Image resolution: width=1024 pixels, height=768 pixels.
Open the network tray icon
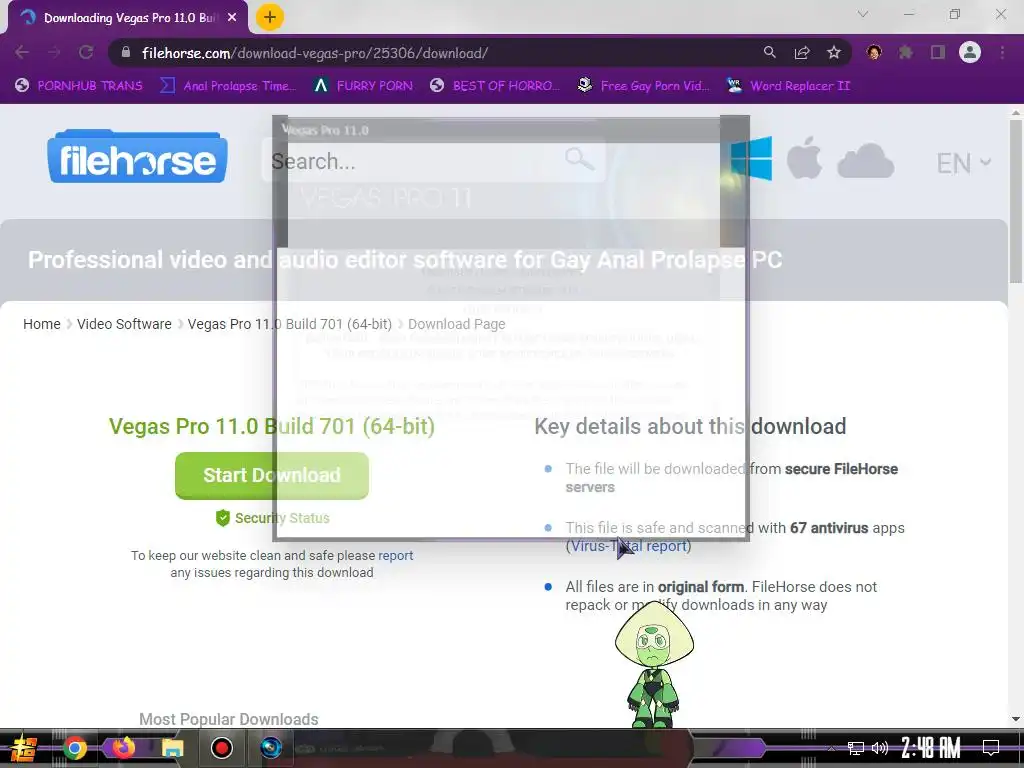pos(856,748)
